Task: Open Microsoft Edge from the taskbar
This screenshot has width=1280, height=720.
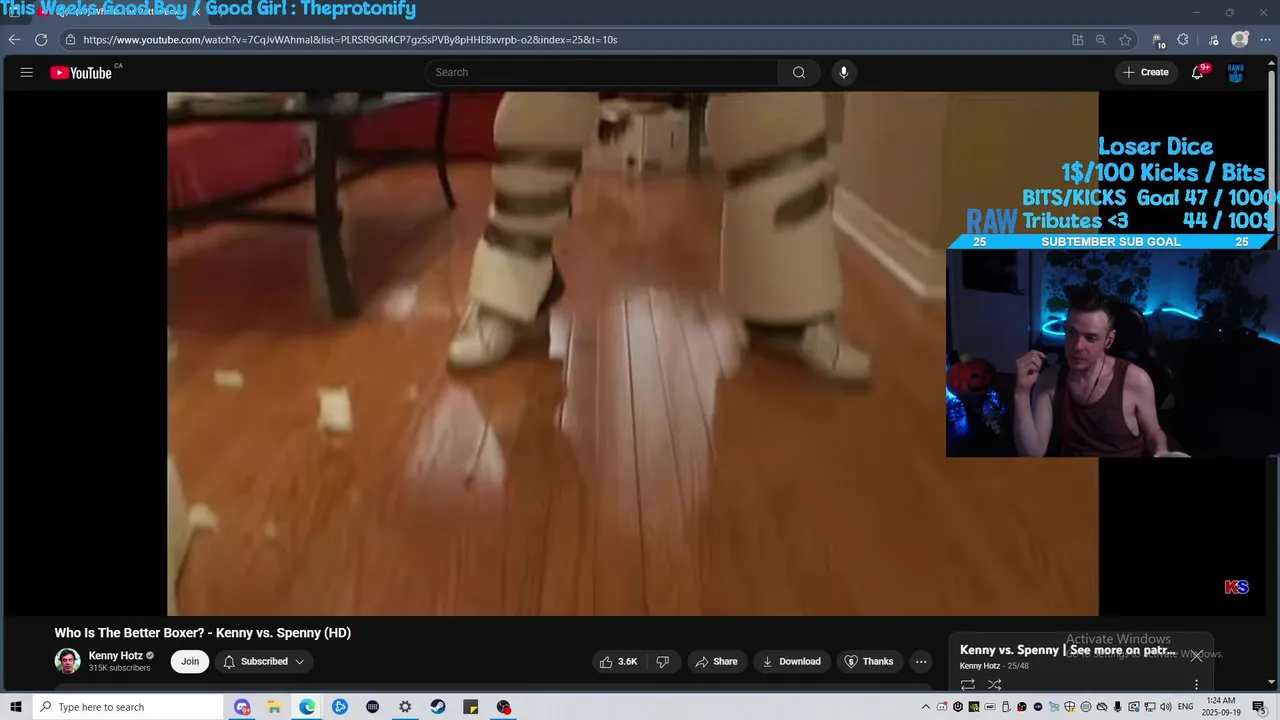Action: [x=307, y=707]
